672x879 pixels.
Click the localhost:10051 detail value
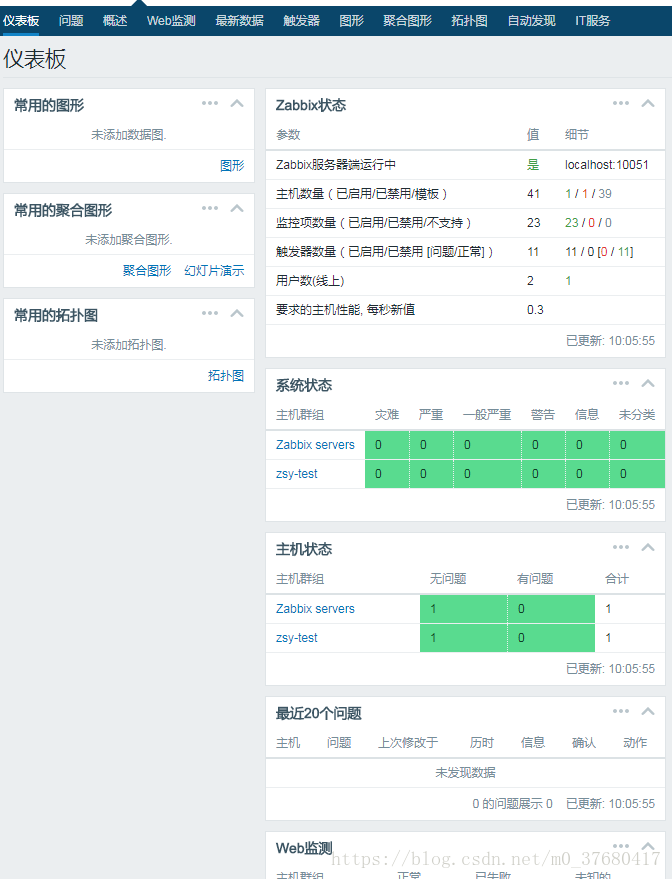tap(606, 165)
